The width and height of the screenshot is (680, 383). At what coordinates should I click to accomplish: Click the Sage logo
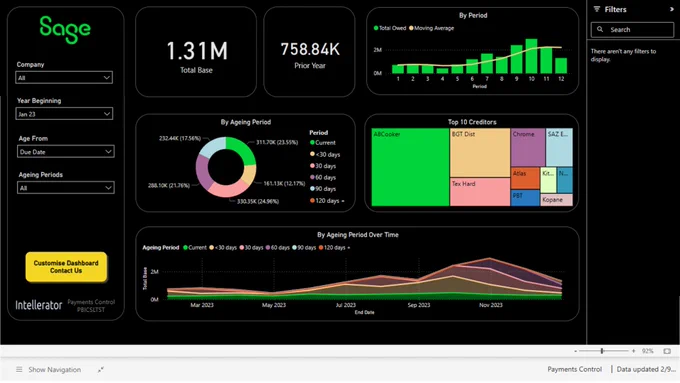(x=65, y=29)
